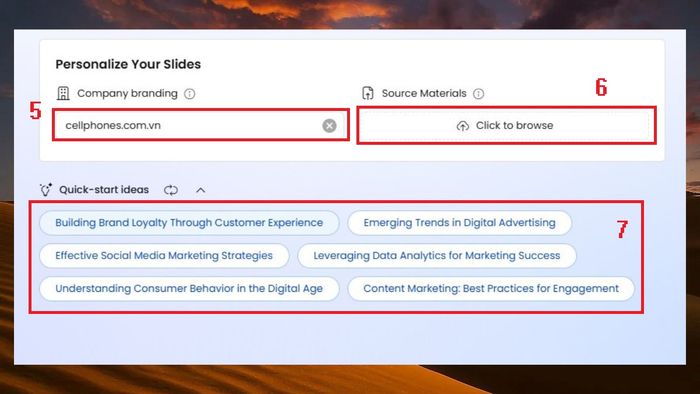Click the upload cloud icon
This screenshot has width=700, height=394.
tap(463, 126)
